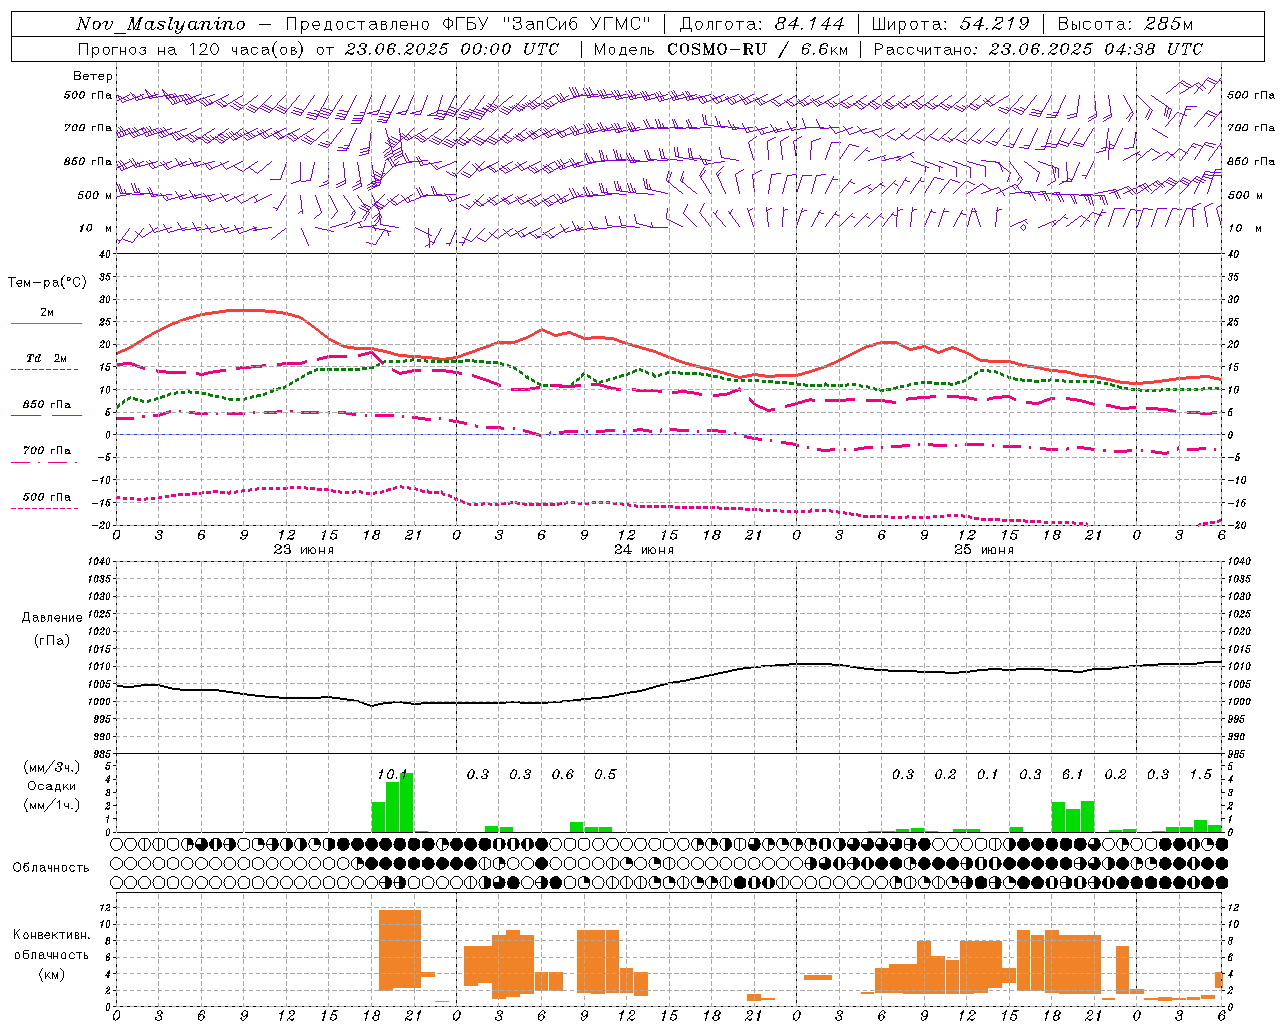Click Рассчитано: 23.06.2025 04:38 UTC timestamp
1280x1024 pixels.
pyautogui.click(x=1038, y=49)
